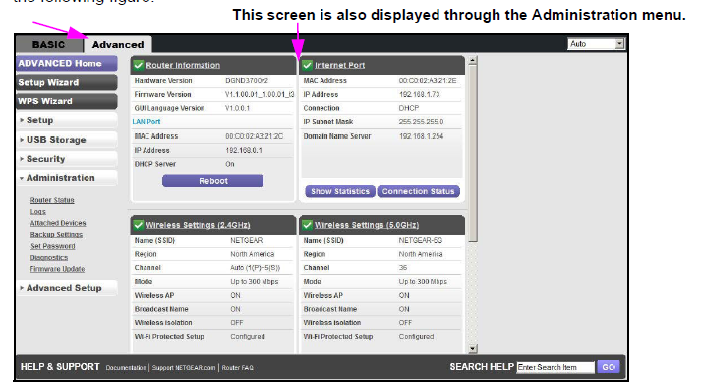Click 2.4GHz Channel value Auto
This screenshot has height=389, width=713.
255,268
